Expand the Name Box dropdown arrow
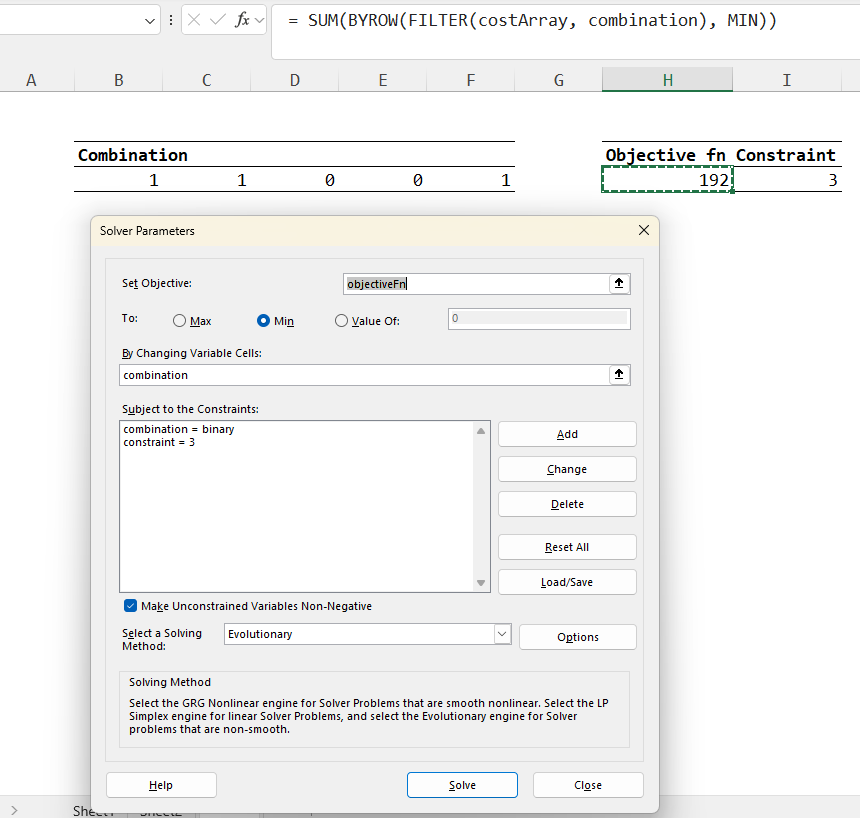The image size is (860, 818). tap(150, 21)
